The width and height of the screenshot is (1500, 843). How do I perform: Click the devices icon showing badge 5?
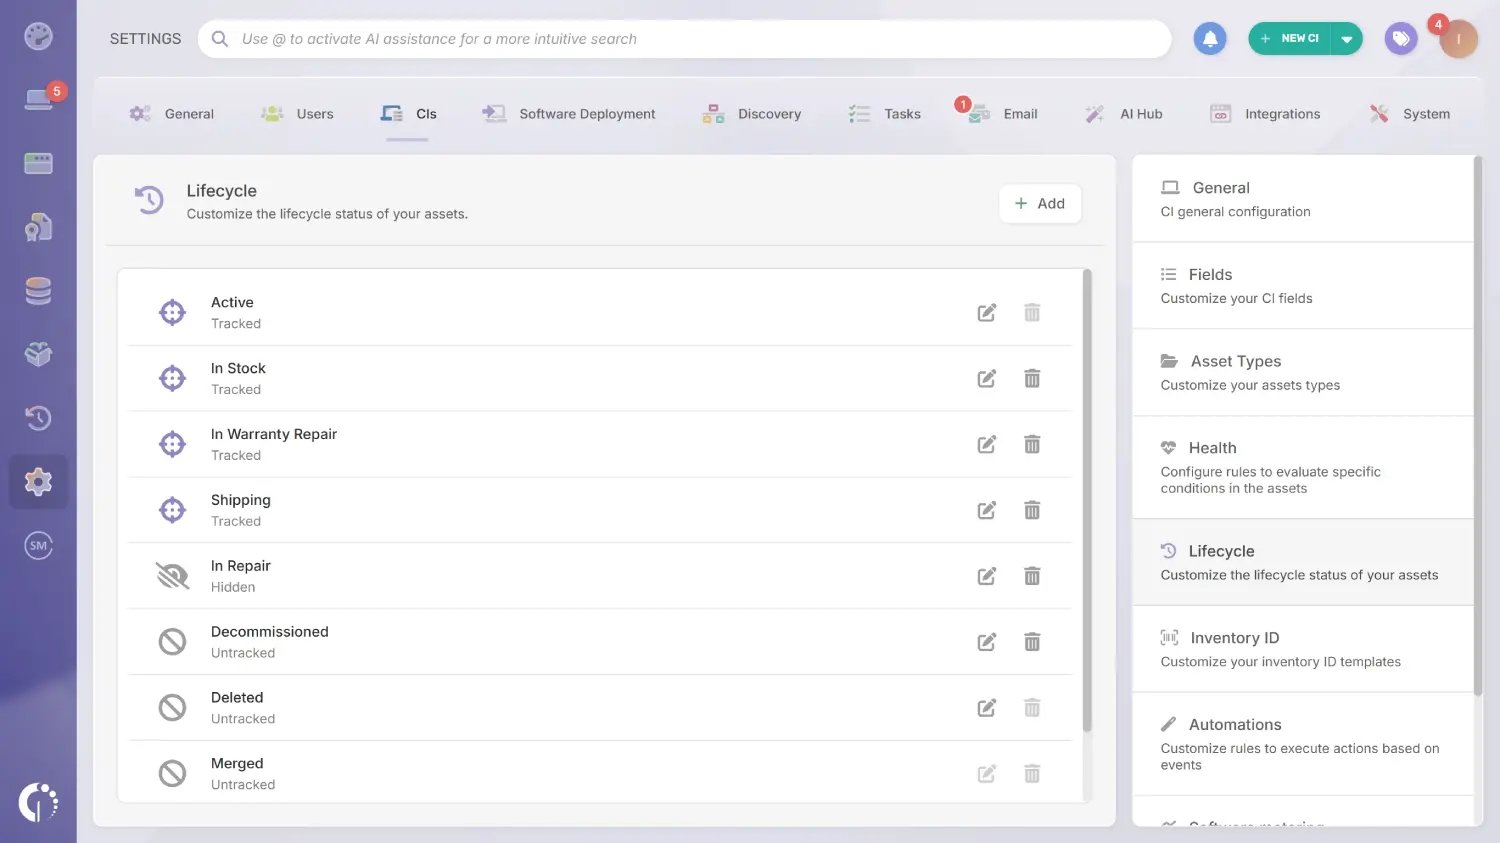coord(38,98)
